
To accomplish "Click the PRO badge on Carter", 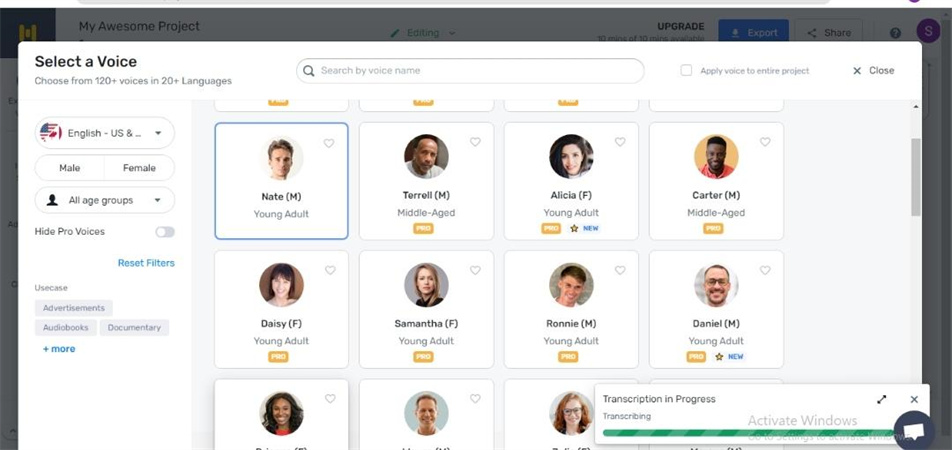I will (713, 228).
